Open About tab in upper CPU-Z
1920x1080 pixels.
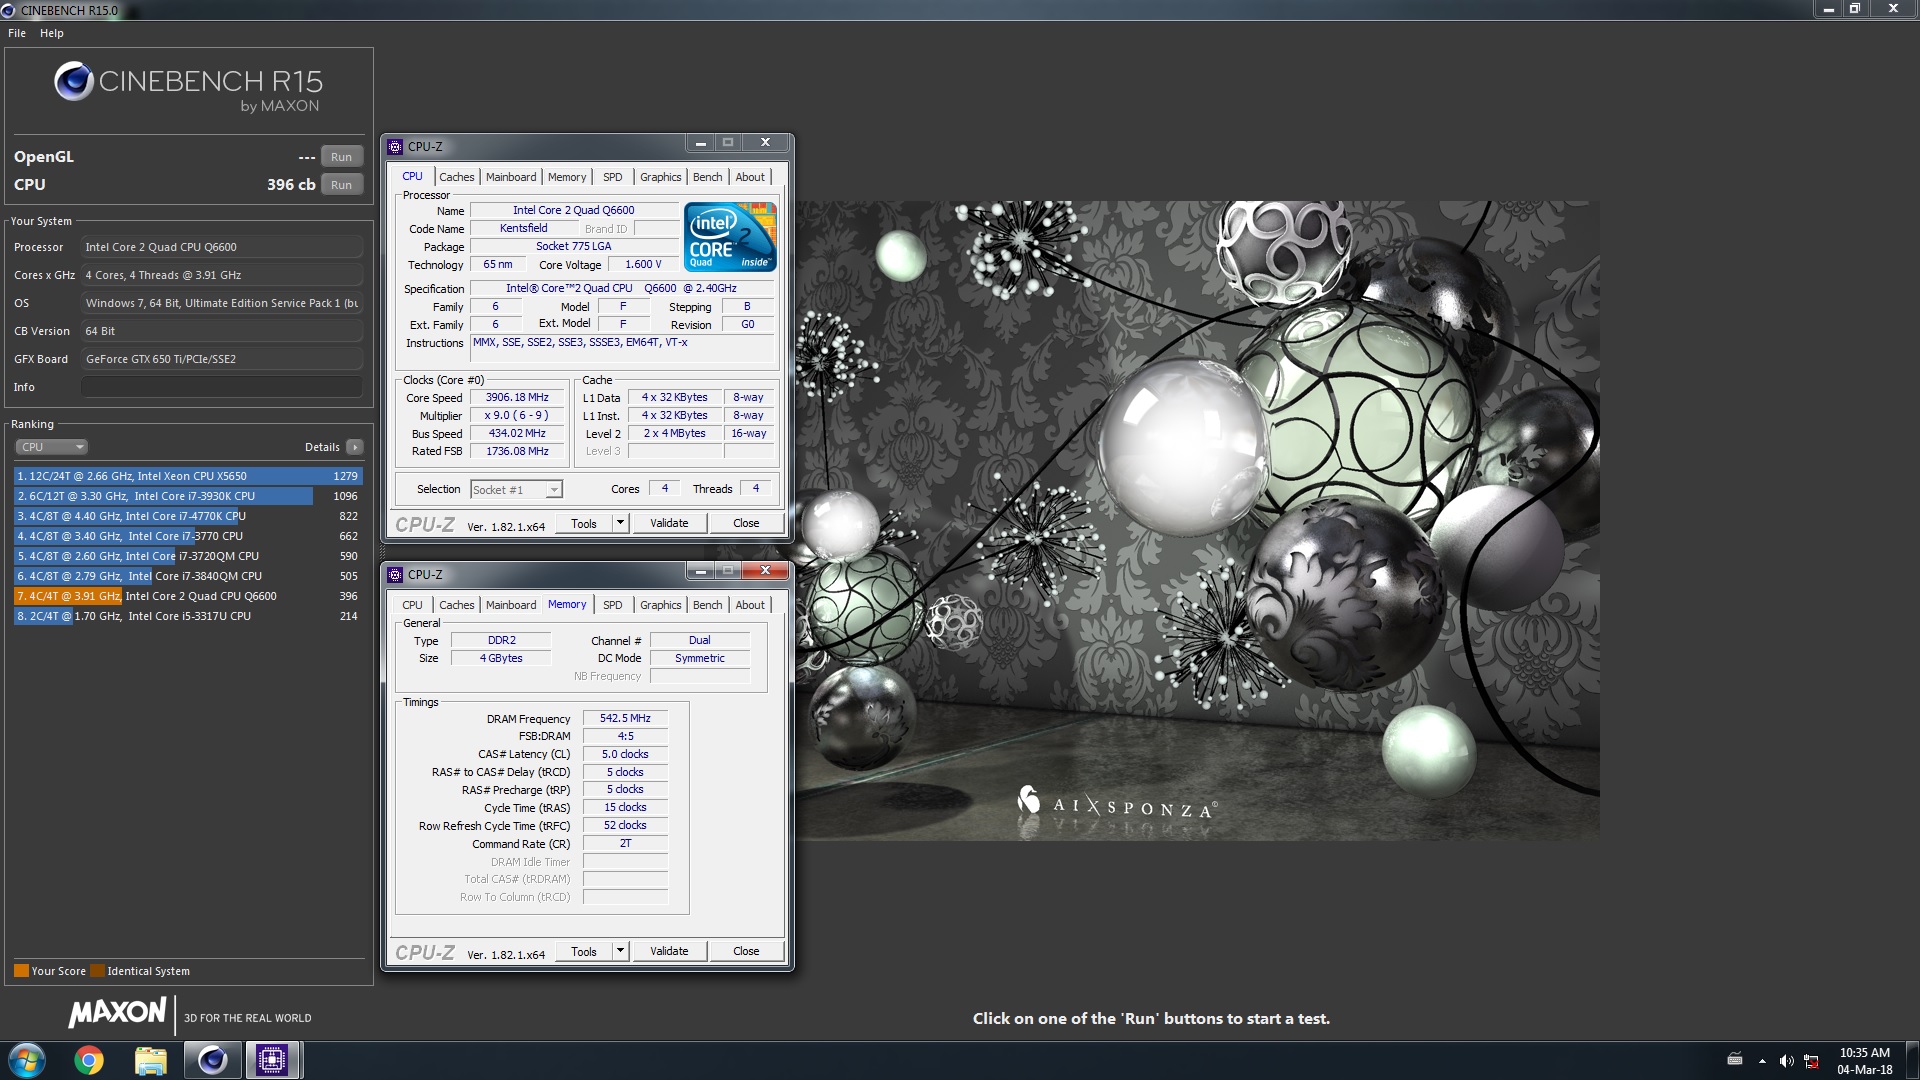750,177
